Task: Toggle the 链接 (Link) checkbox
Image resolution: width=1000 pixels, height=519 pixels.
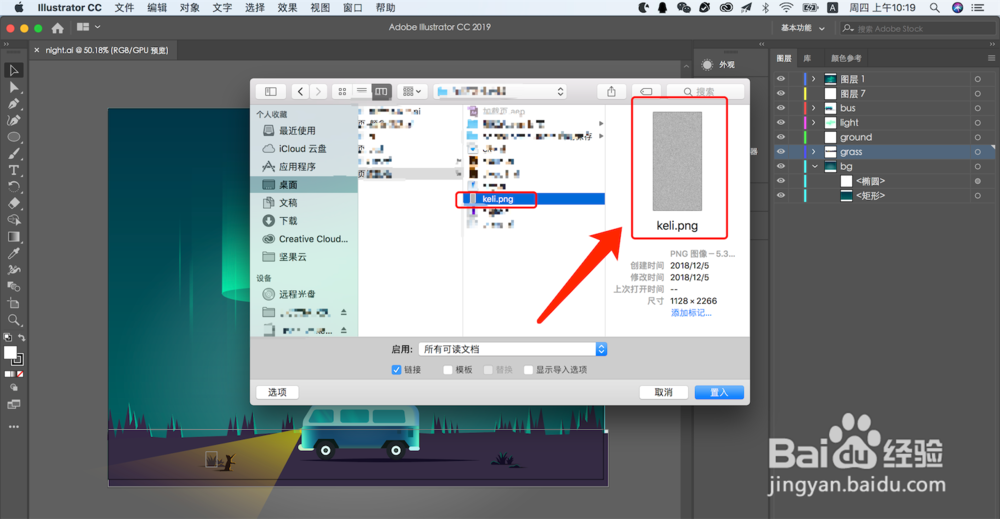Action: 396,370
